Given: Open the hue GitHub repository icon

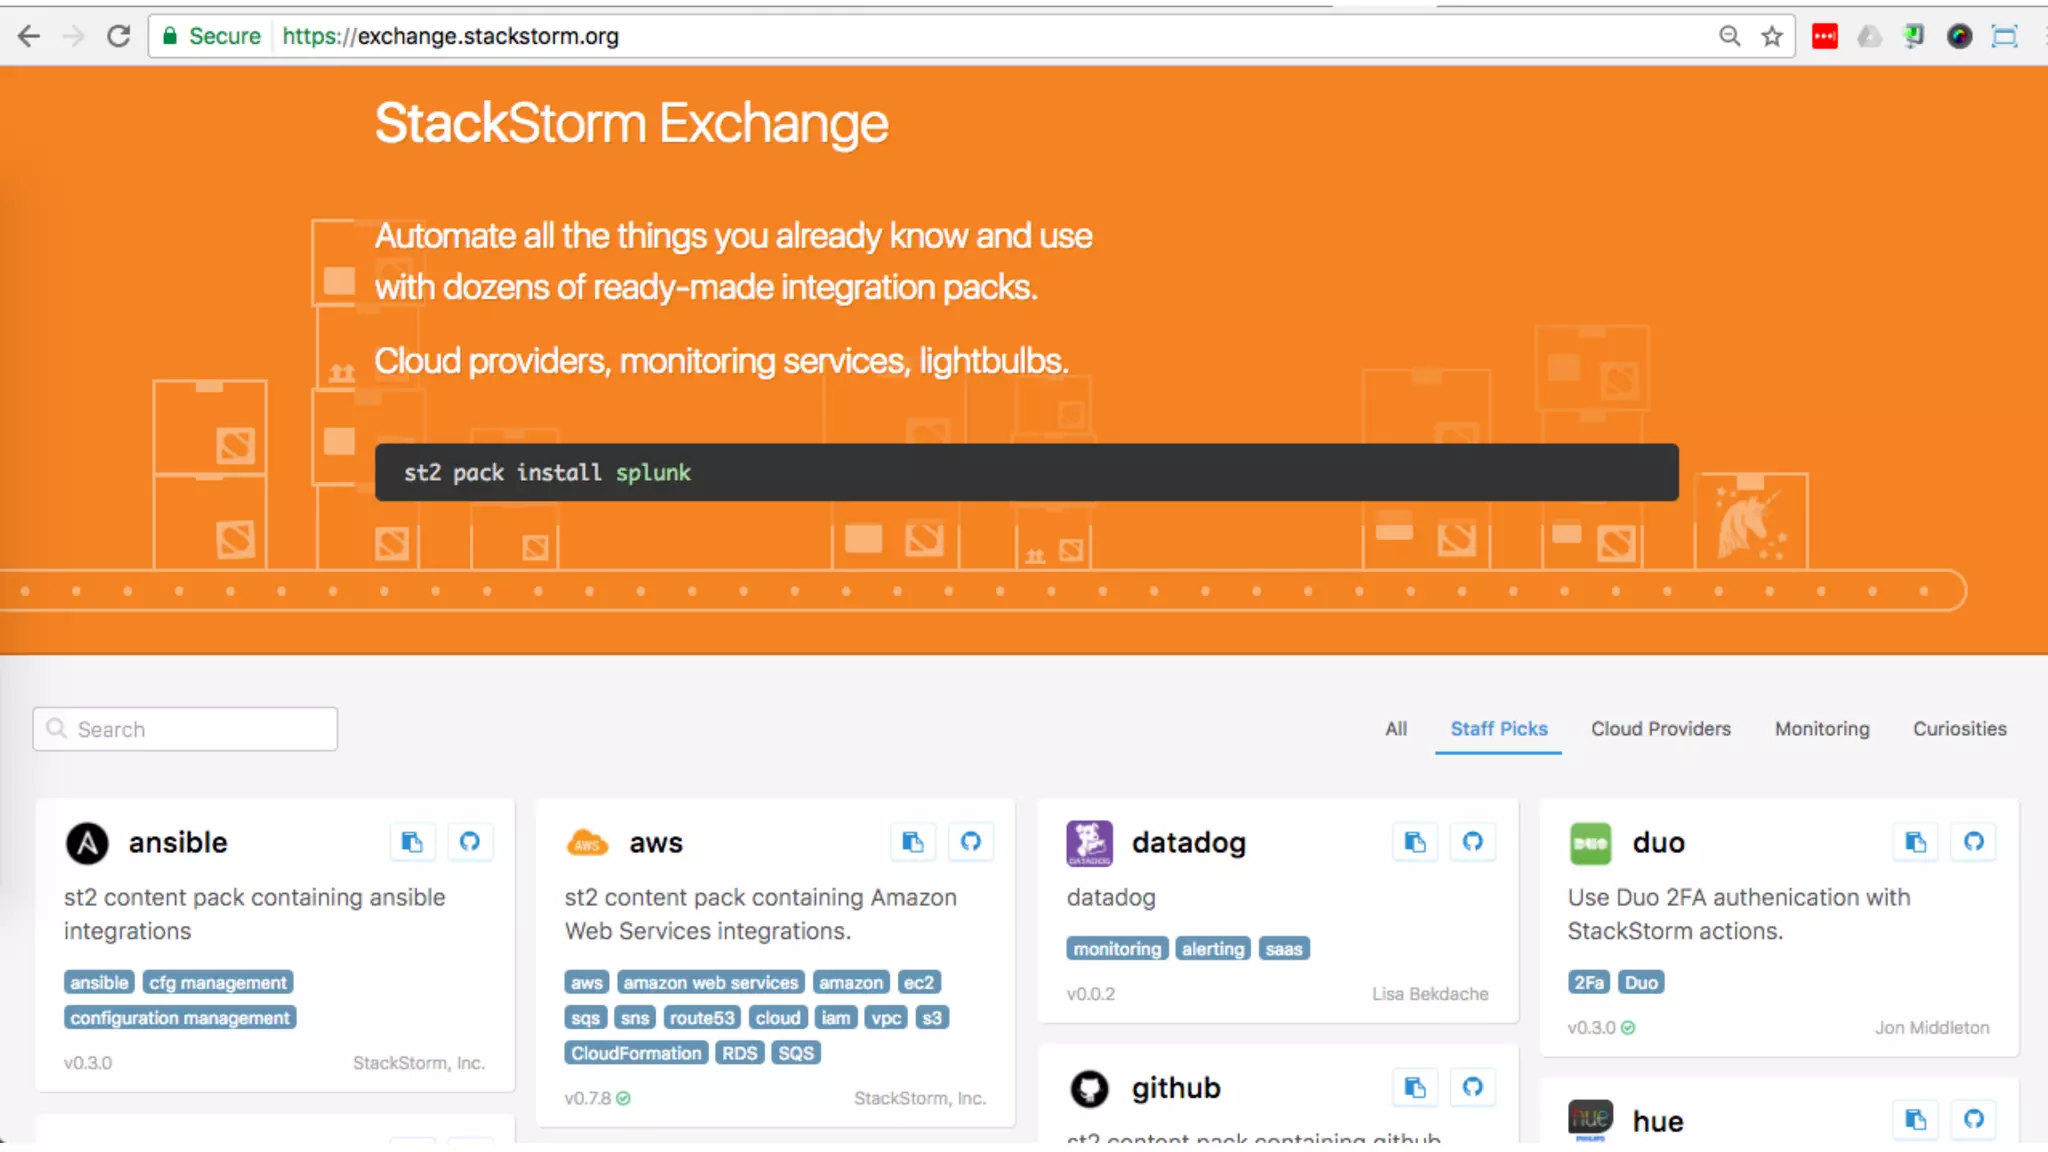Looking at the screenshot, I should click(1974, 1120).
